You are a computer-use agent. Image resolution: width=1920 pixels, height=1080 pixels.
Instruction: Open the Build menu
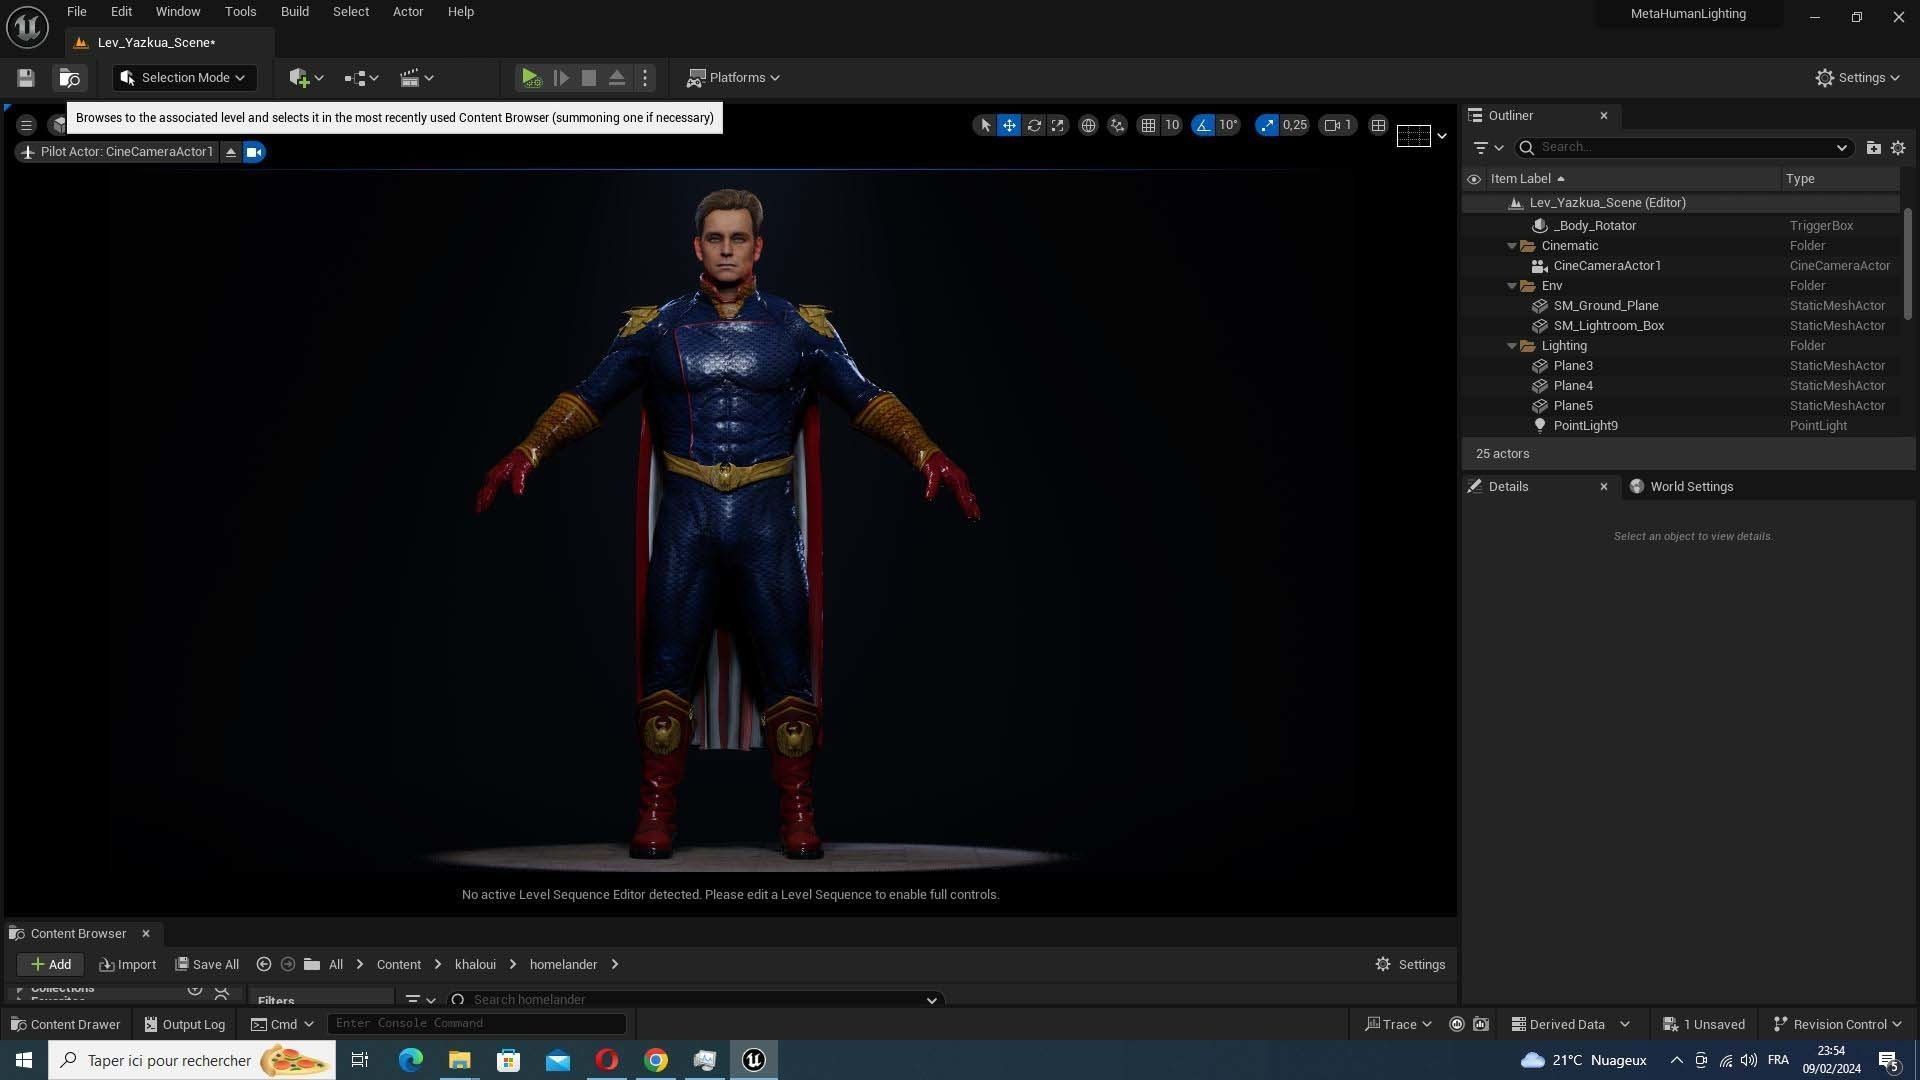pyautogui.click(x=295, y=12)
